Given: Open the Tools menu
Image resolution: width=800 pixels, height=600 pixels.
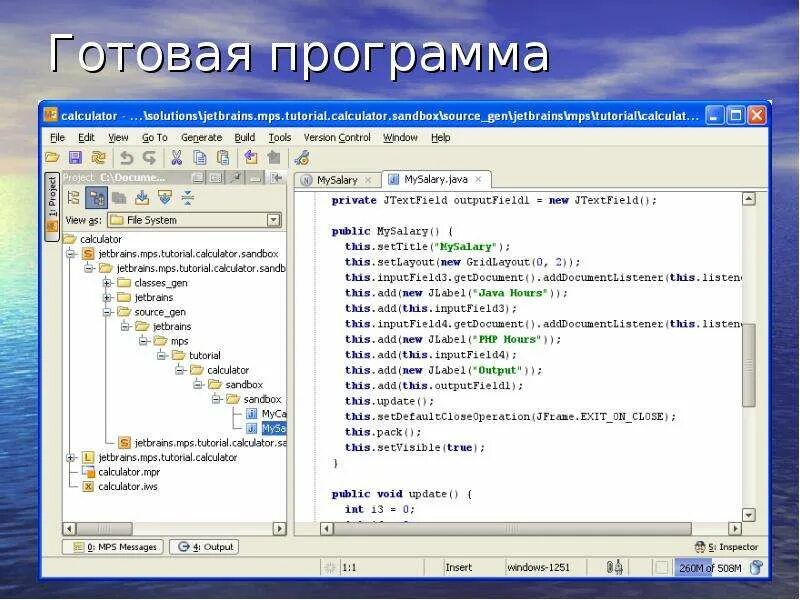Looking at the screenshot, I should point(280,138).
